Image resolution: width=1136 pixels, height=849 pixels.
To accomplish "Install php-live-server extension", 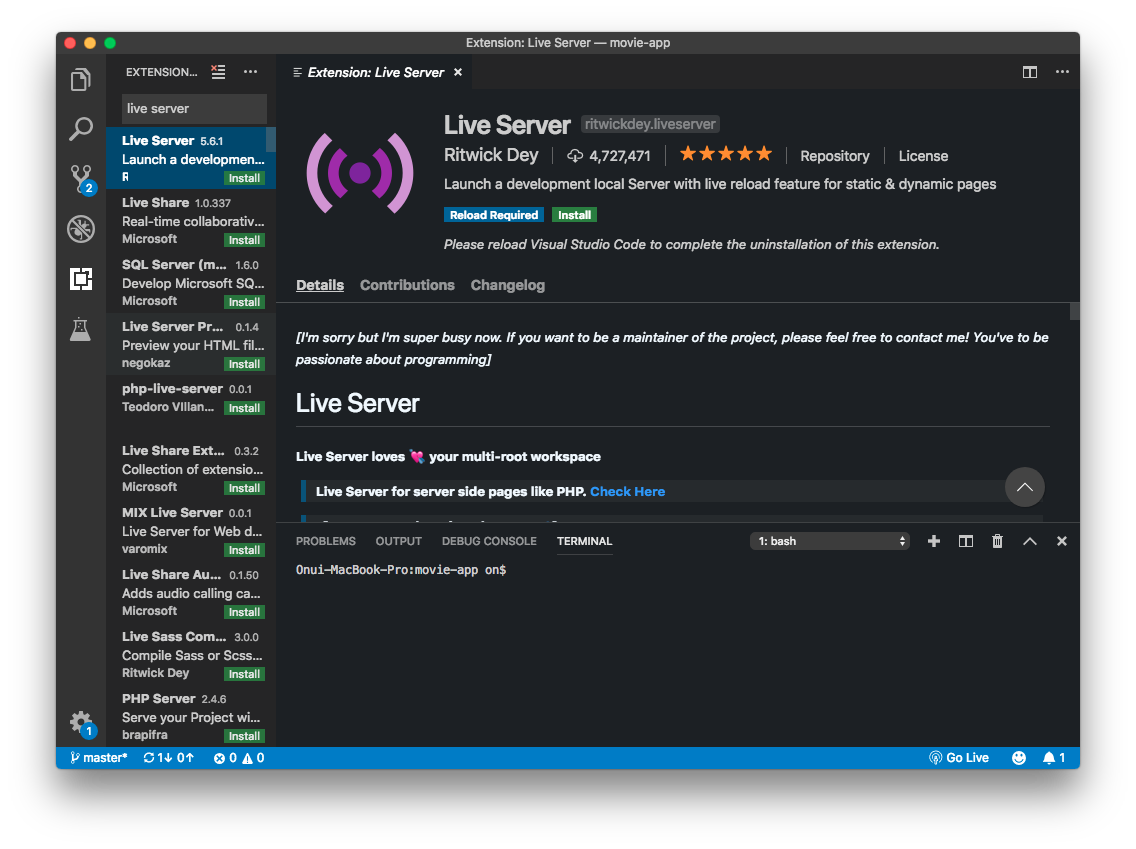I will pyautogui.click(x=244, y=409).
